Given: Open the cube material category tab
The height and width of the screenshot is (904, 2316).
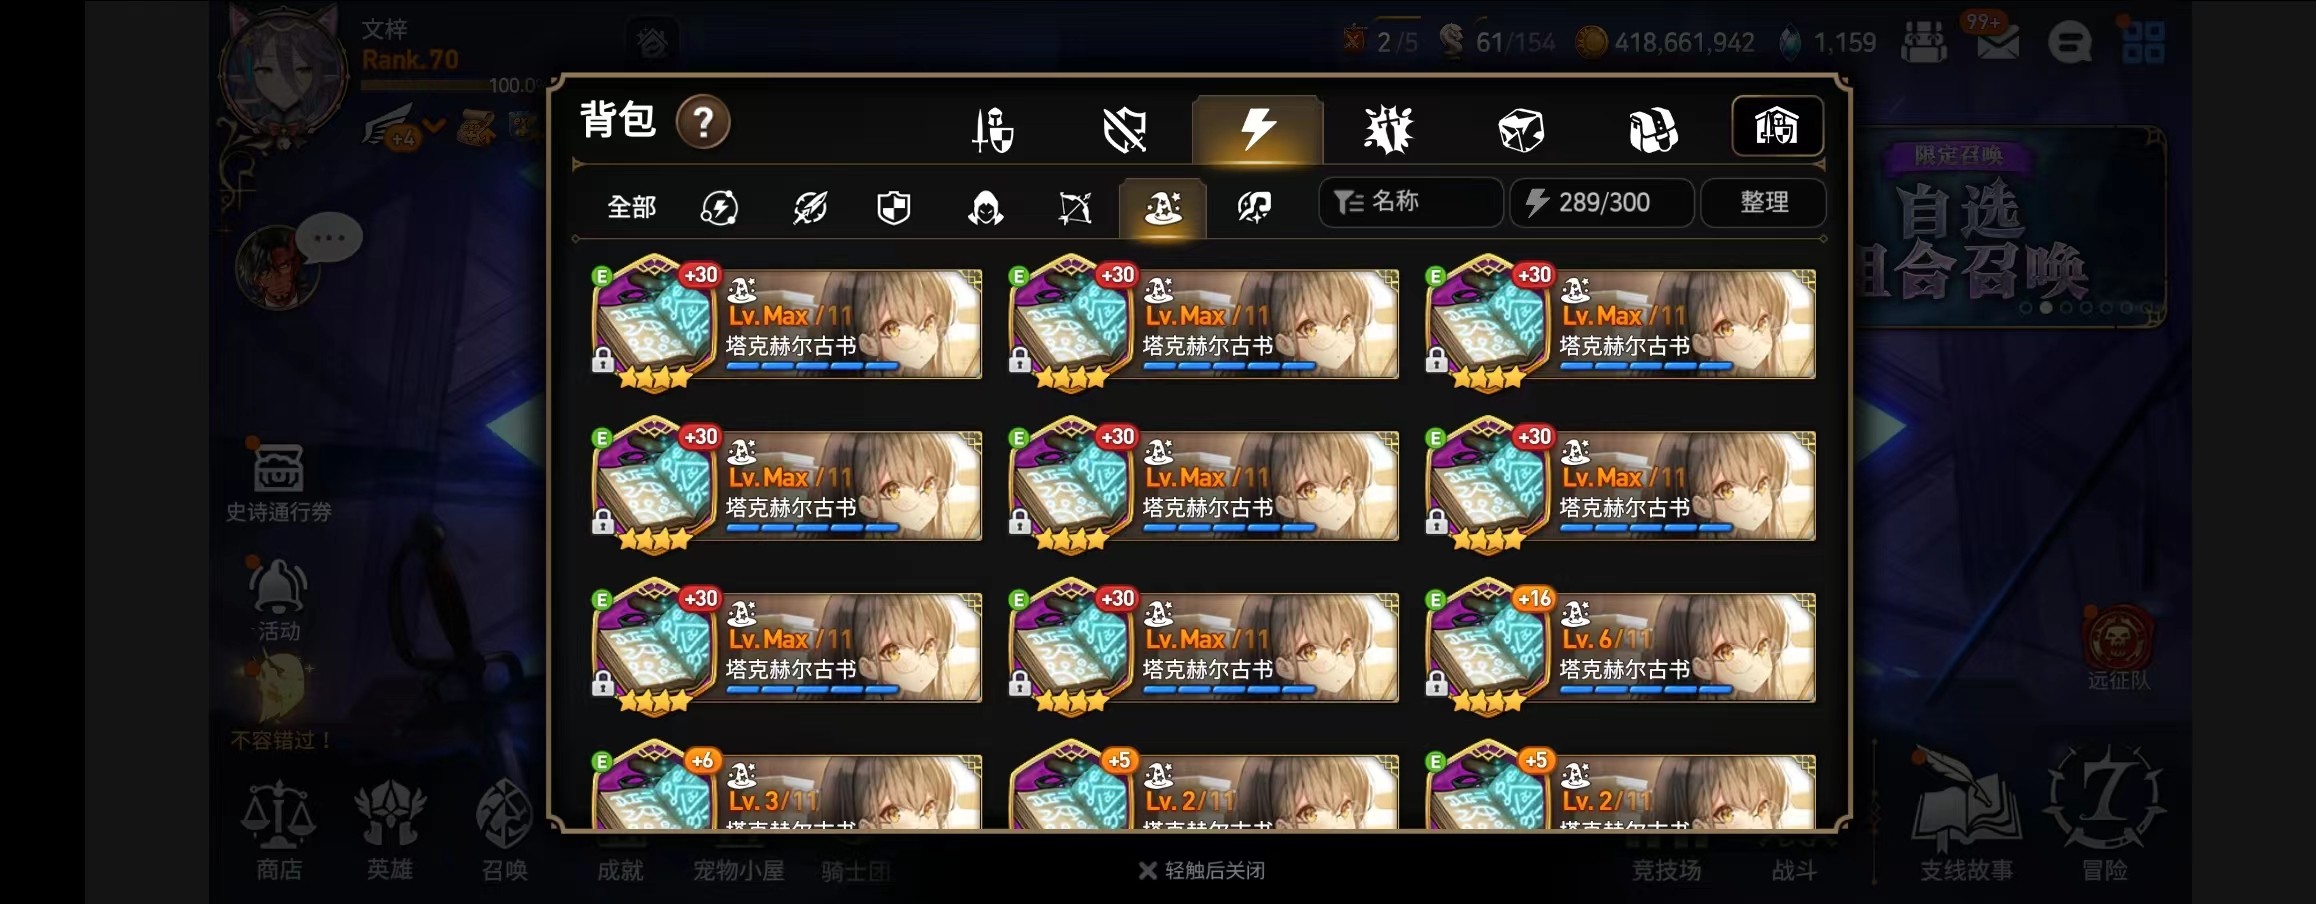Looking at the screenshot, I should coord(1521,130).
